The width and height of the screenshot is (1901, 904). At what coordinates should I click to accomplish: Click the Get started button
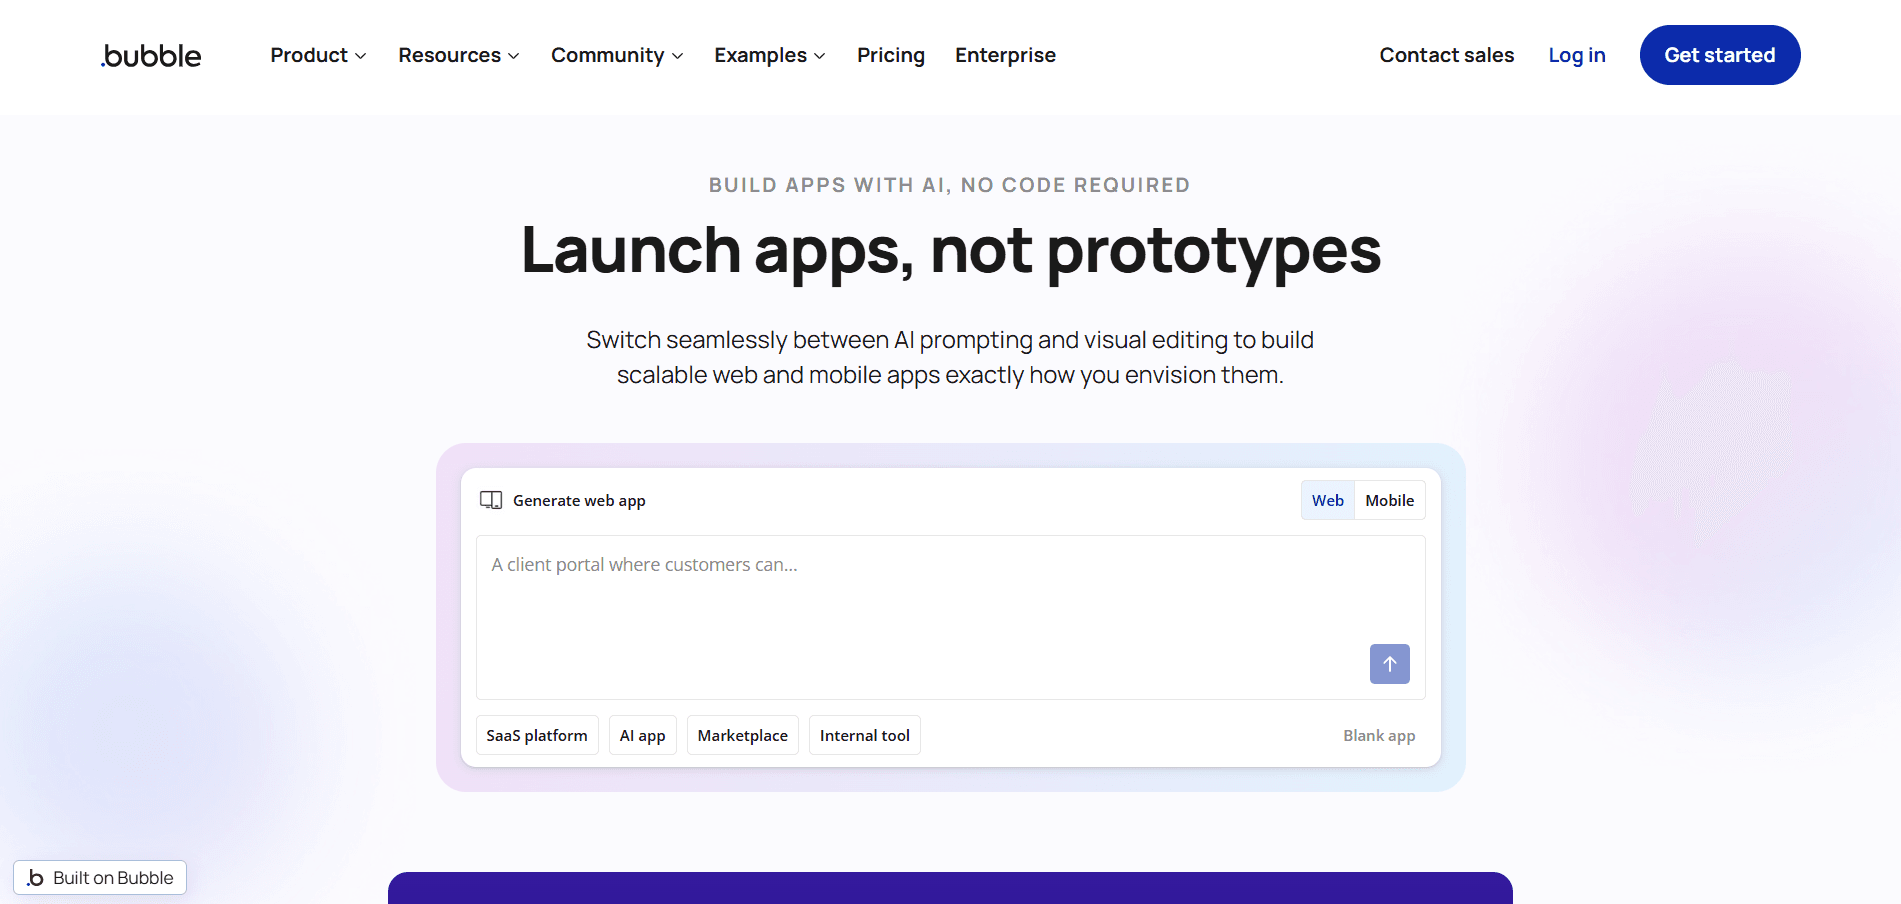click(1720, 55)
